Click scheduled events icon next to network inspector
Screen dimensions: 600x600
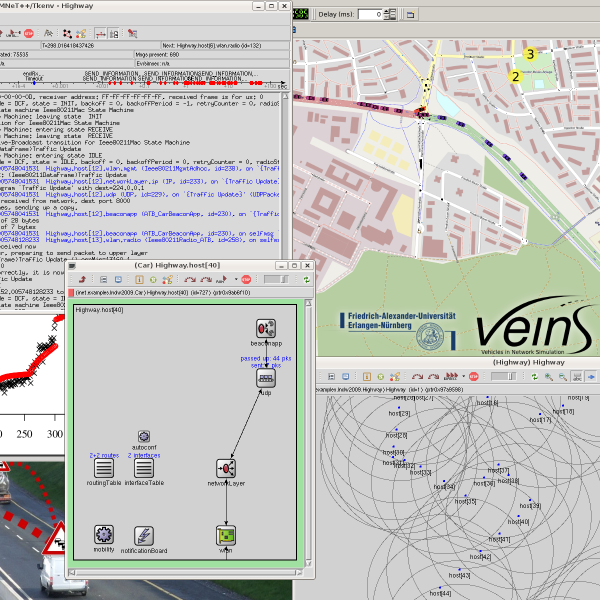coord(81,34)
